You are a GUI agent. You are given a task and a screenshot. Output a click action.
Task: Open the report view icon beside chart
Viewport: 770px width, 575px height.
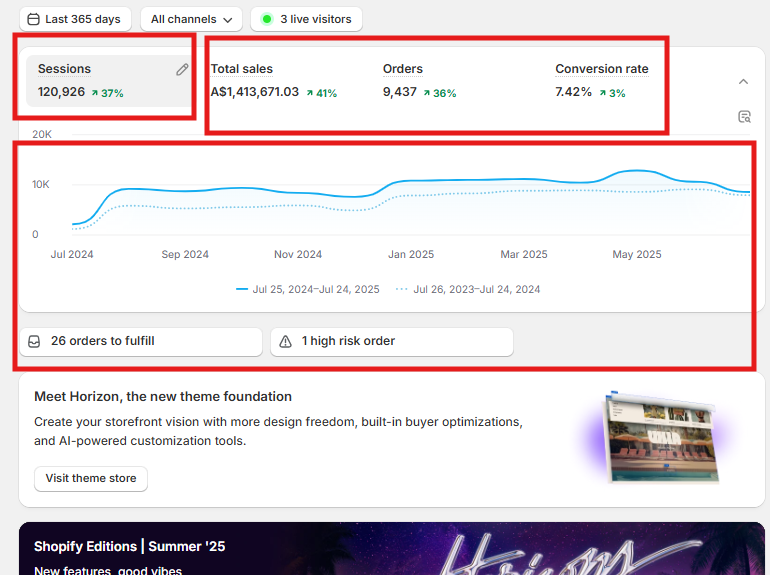click(744, 117)
